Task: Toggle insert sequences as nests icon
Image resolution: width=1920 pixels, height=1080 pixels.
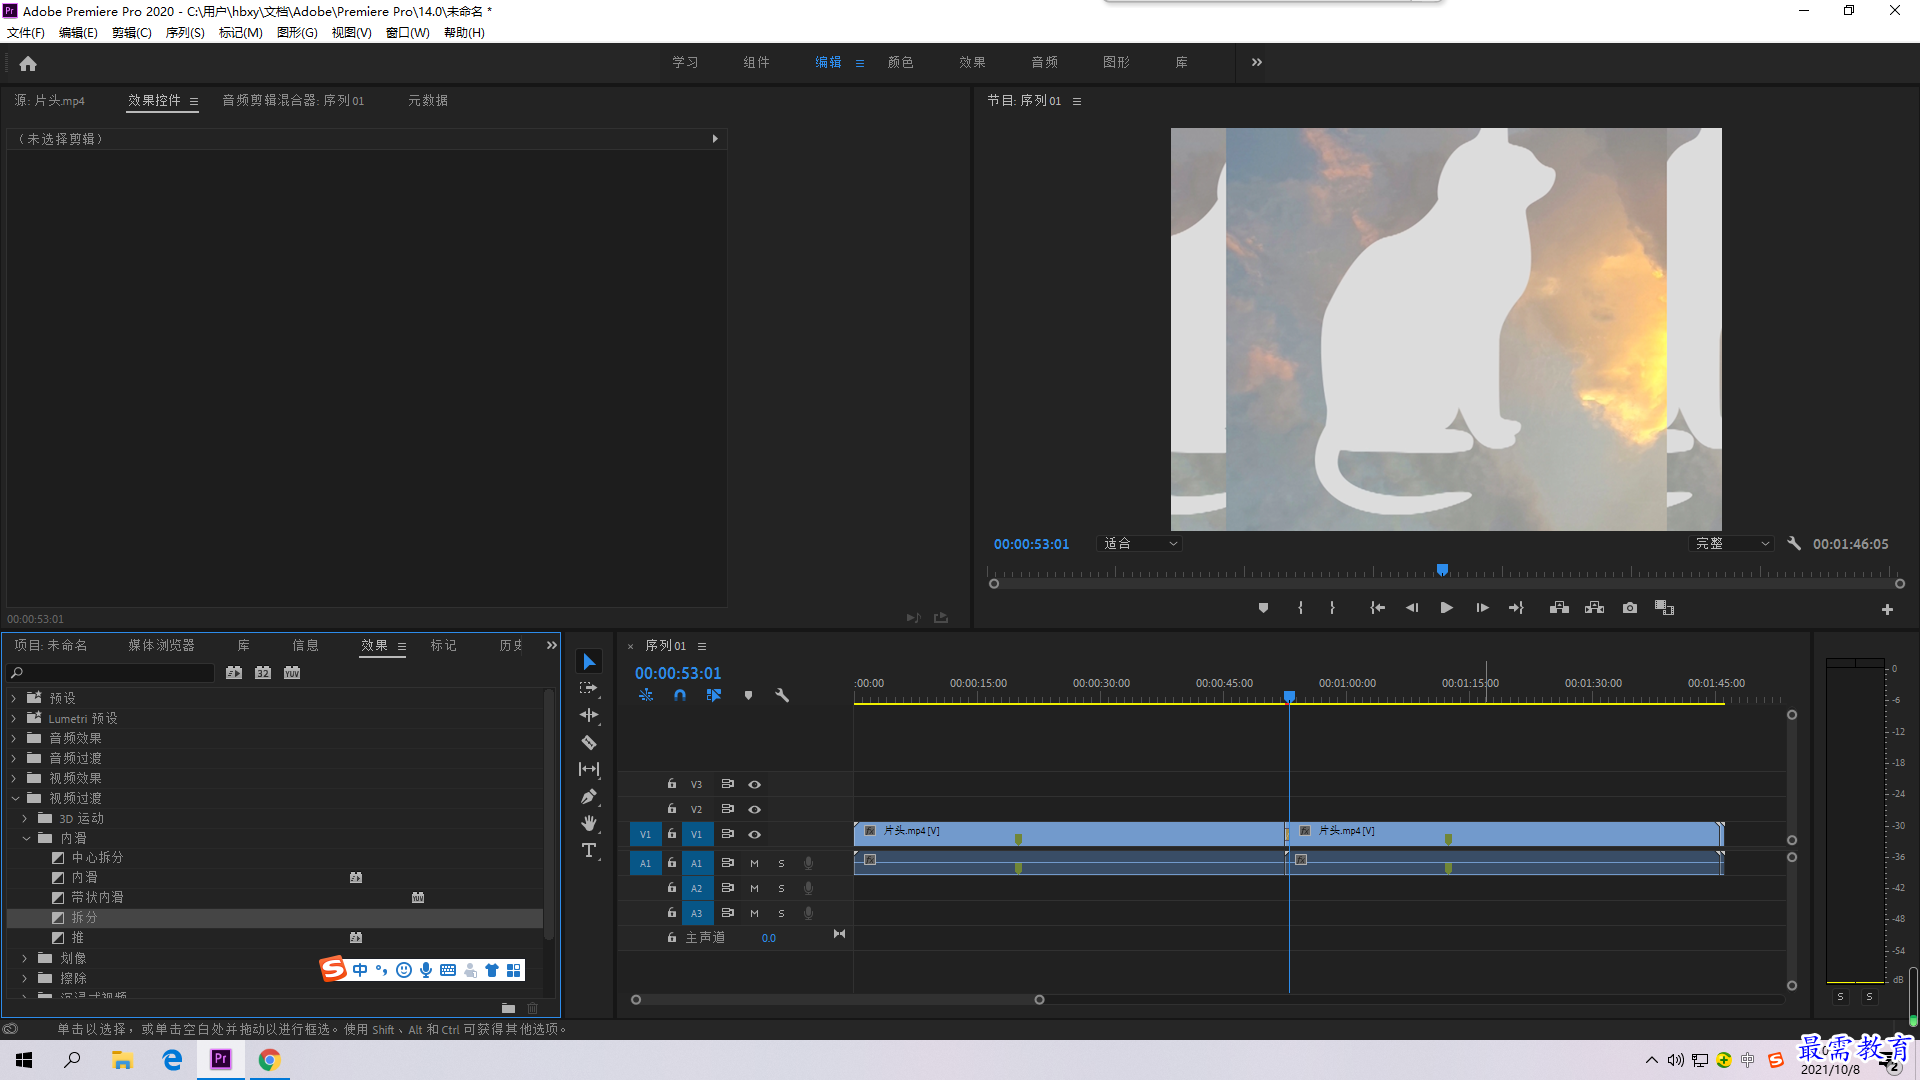Action: click(646, 695)
